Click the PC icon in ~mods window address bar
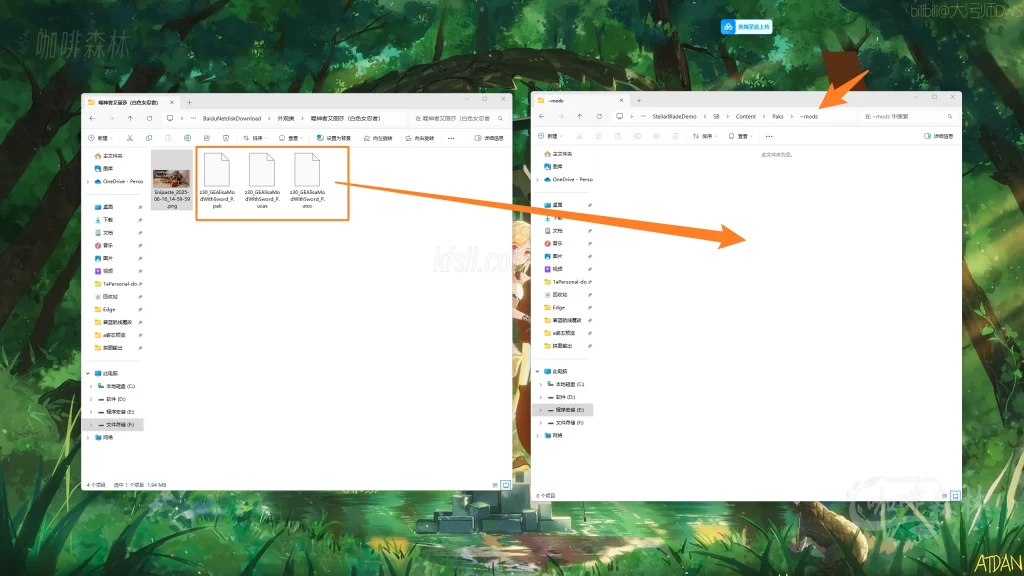This screenshot has height=576, width=1024. [x=619, y=116]
